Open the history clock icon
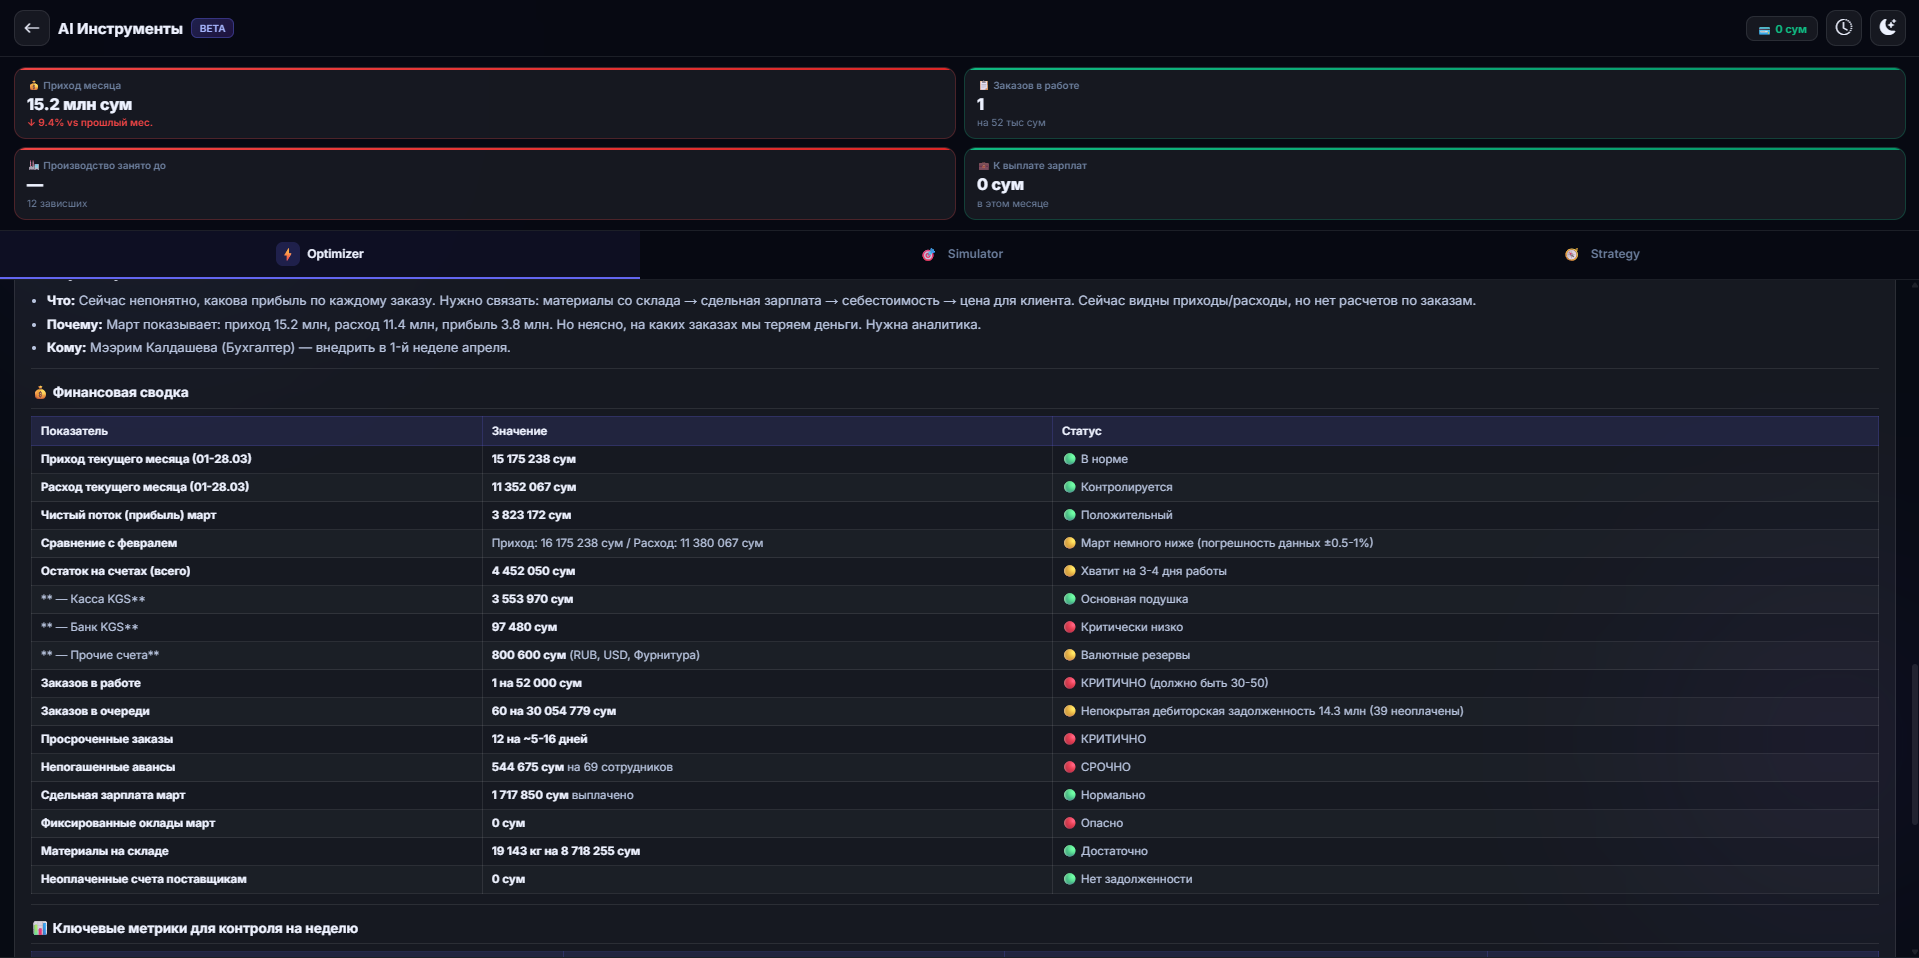Screen dimensions: 1919x958 tap(1843, 28)
